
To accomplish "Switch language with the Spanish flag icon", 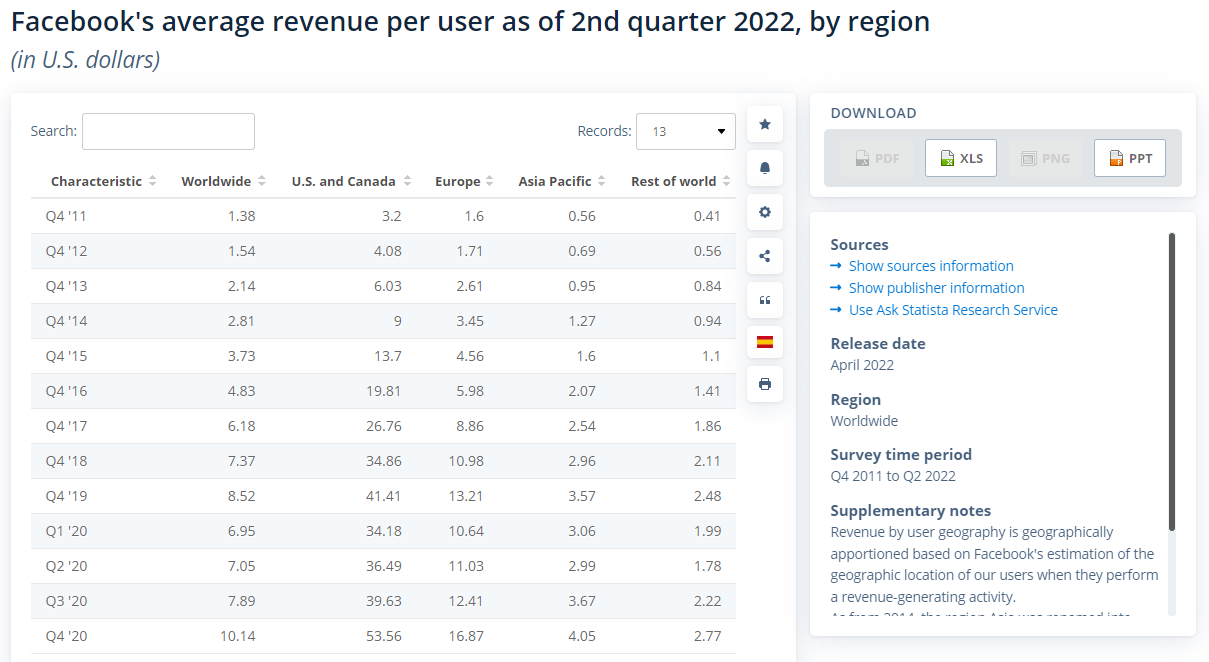I will (765, 342).
